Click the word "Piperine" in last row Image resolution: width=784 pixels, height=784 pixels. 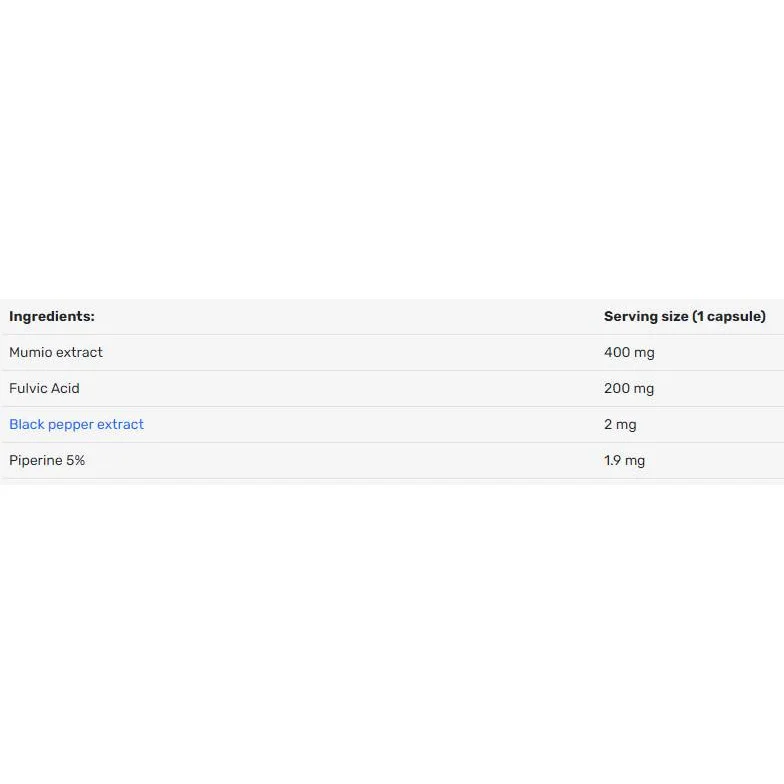click(36, 460)
